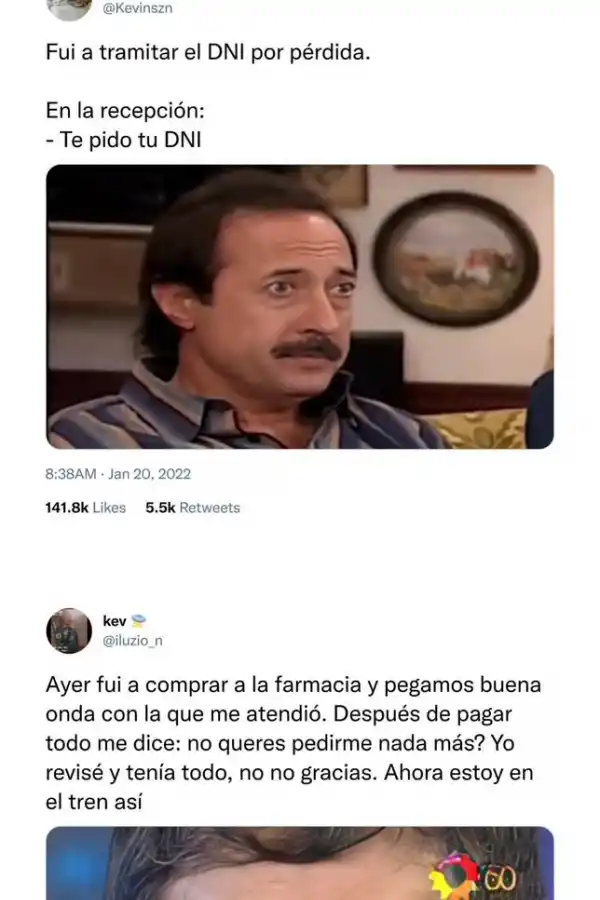Open the partially visible Kevinszn avatar
600x900 pixels.
(x=69, y=10)
